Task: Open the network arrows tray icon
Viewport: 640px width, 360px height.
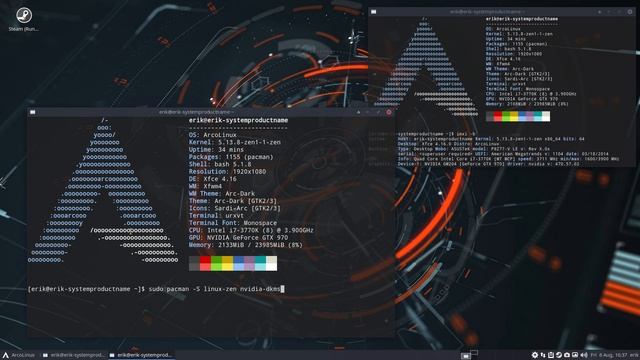Action: click(x=543, y=355)
